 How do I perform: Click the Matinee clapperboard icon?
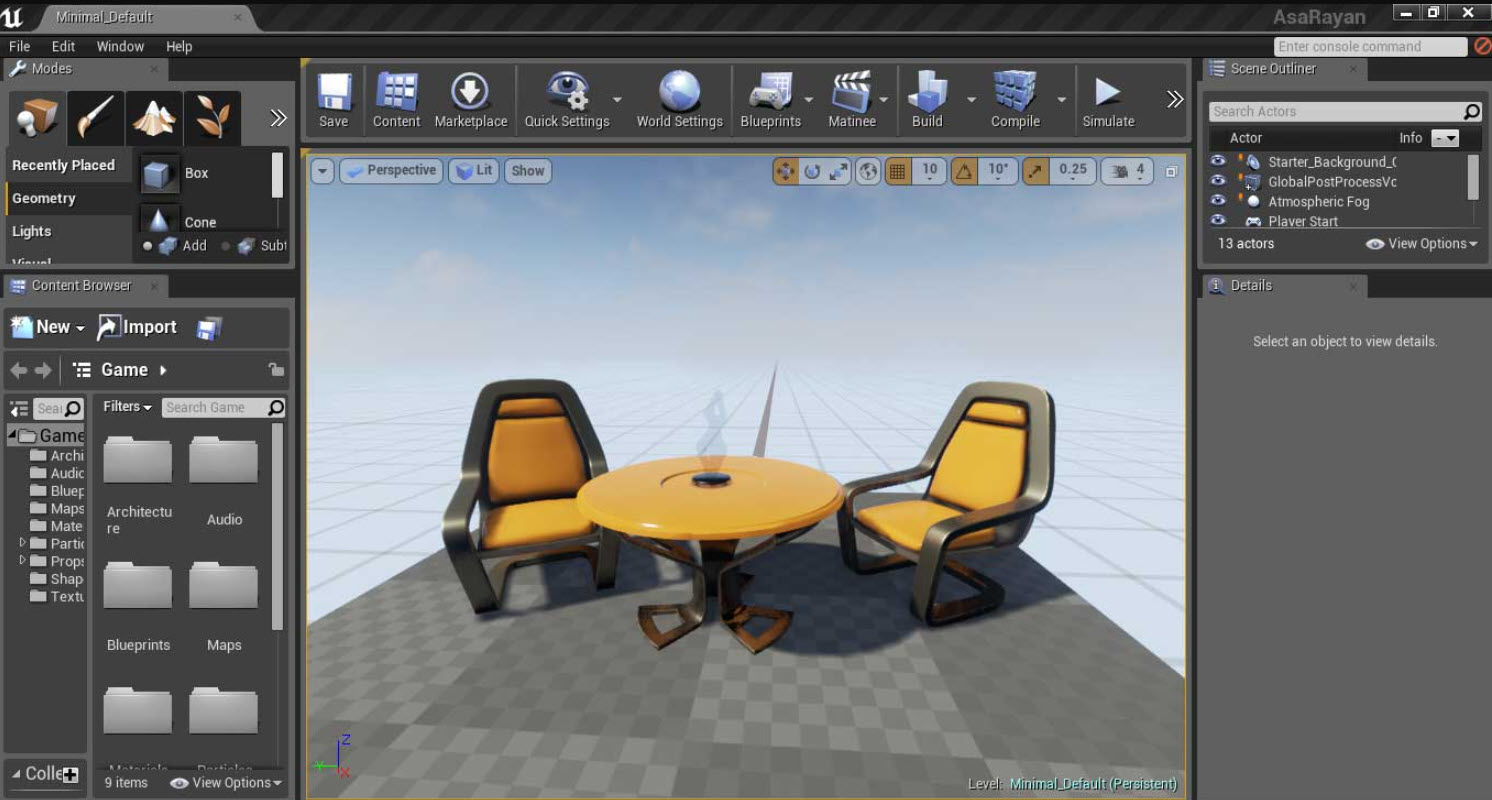(852, 100)
